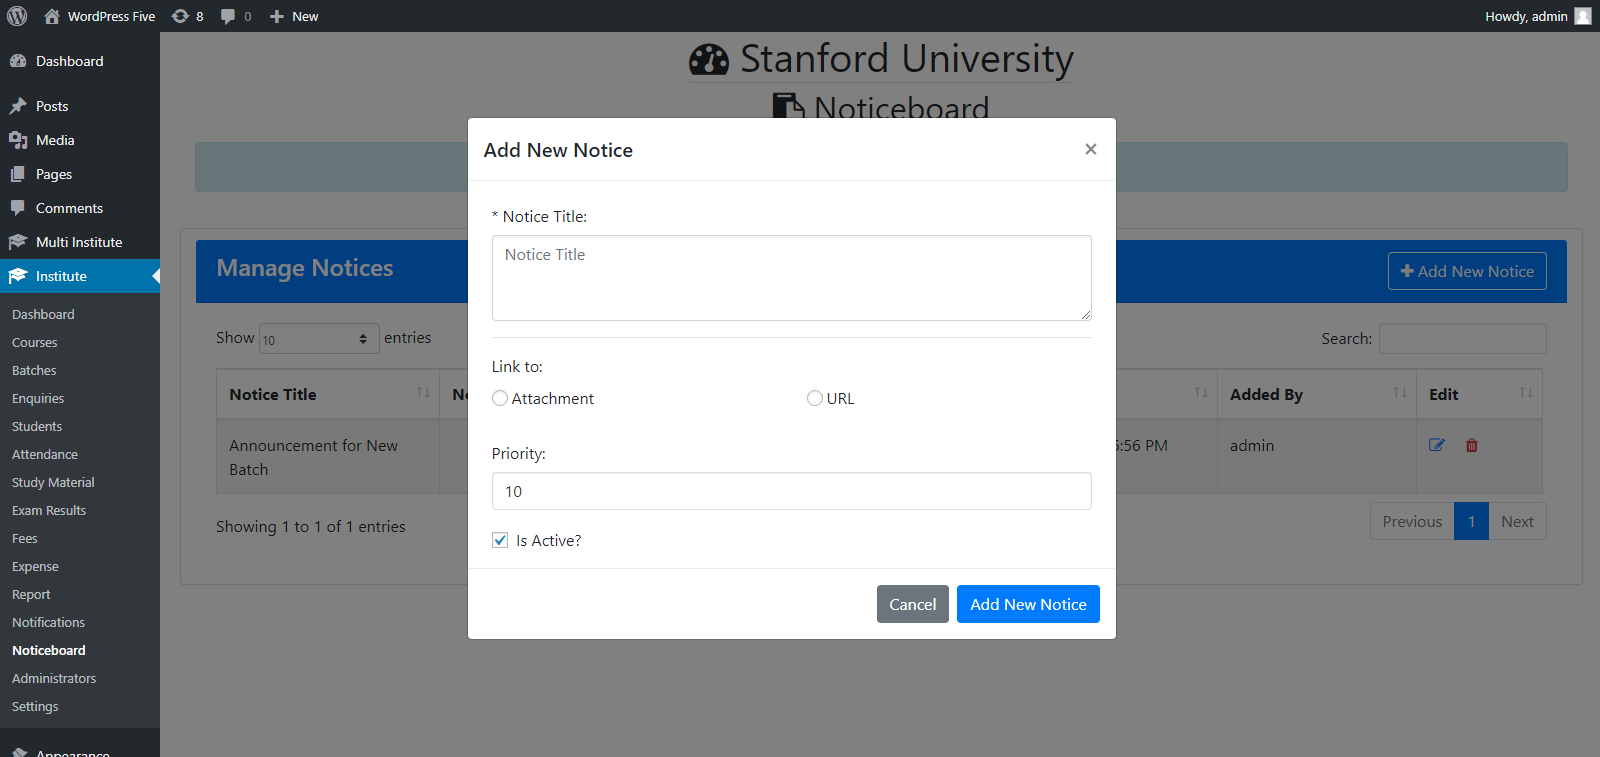Open the Show entries dropdown
1600x757 pixels.
pos(319,339)
